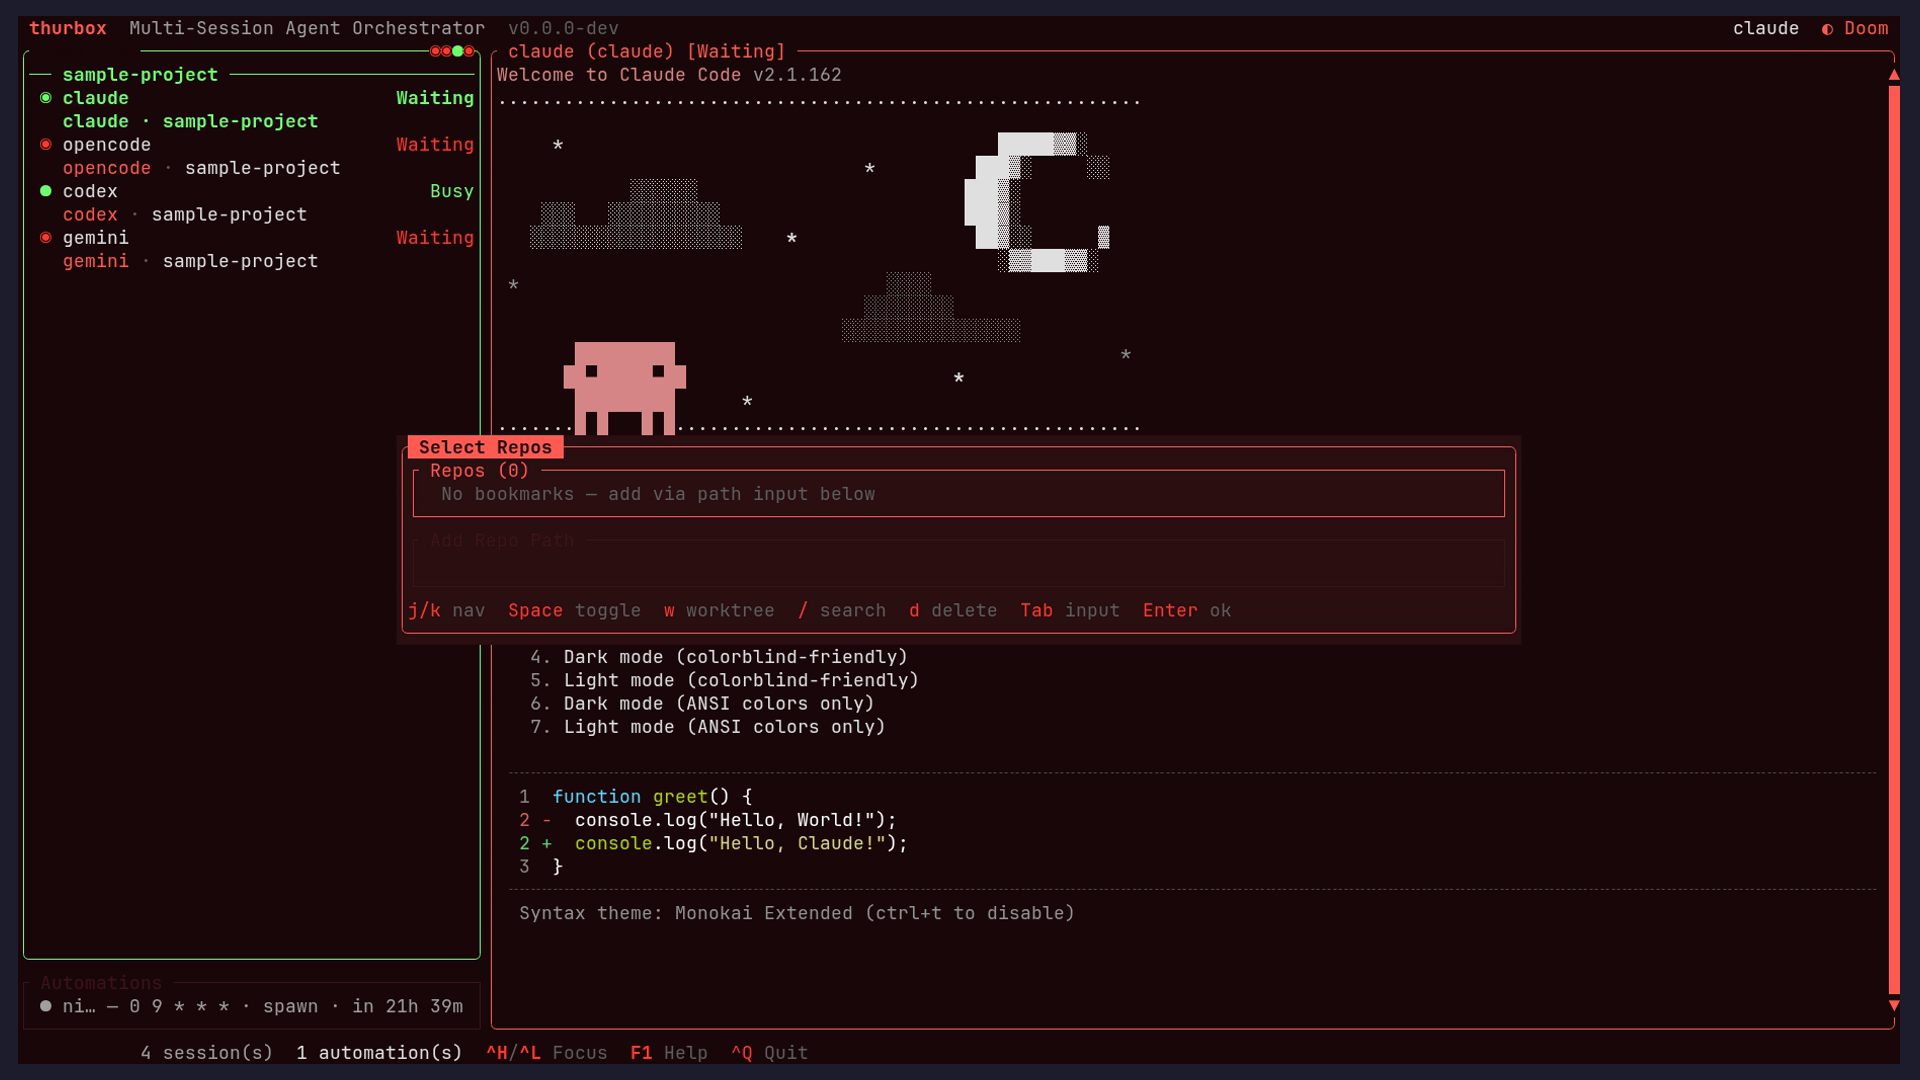Click the added console.log Hello, Claude line
Image resolution: width=1920 pixels, height=1080 pixels.
click(x=713, y=844)
